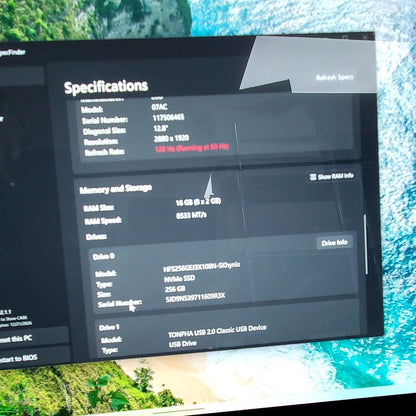
Task: Select the Drive 0 serial number value
Action: (195, 297)
